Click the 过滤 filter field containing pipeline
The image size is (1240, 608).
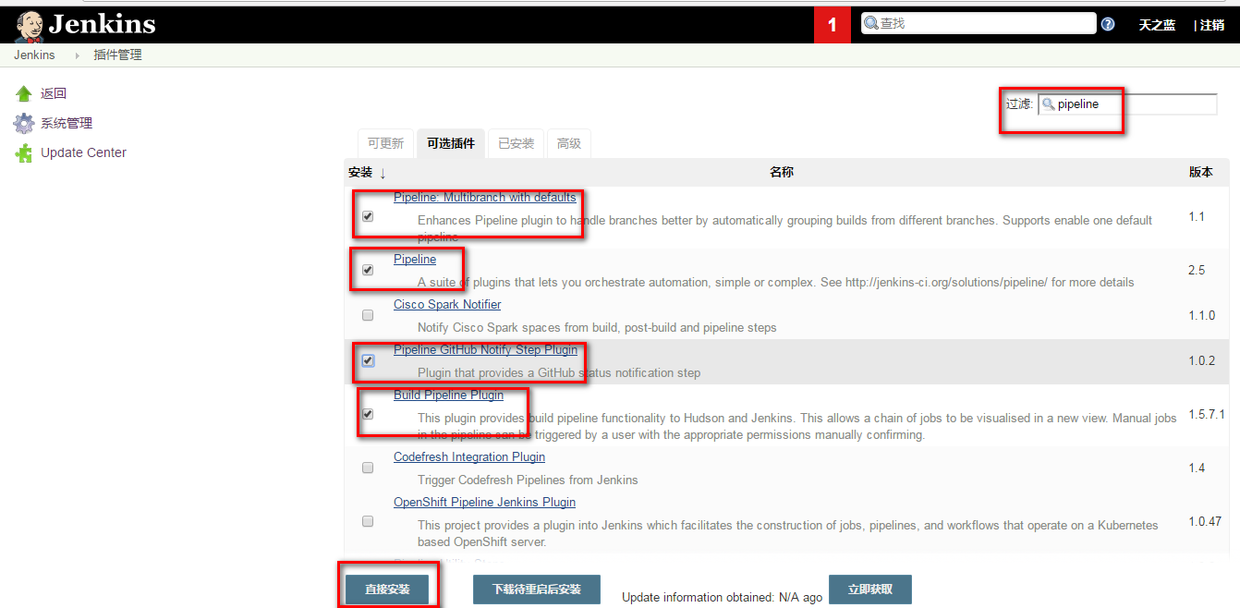point(1128,104)
